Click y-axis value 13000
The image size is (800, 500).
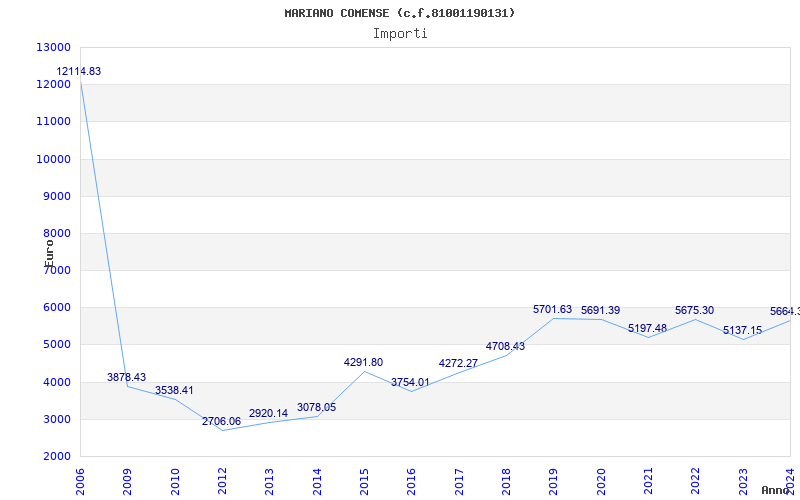click(53, 47)
